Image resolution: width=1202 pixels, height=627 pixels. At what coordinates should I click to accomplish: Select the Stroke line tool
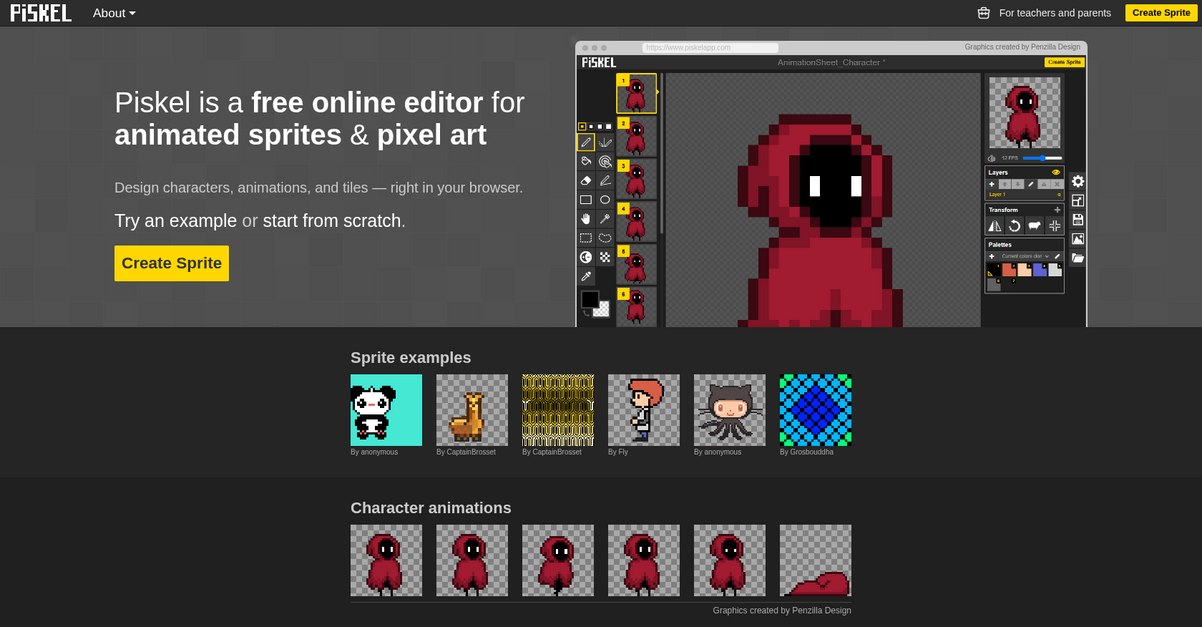point(605,180)
